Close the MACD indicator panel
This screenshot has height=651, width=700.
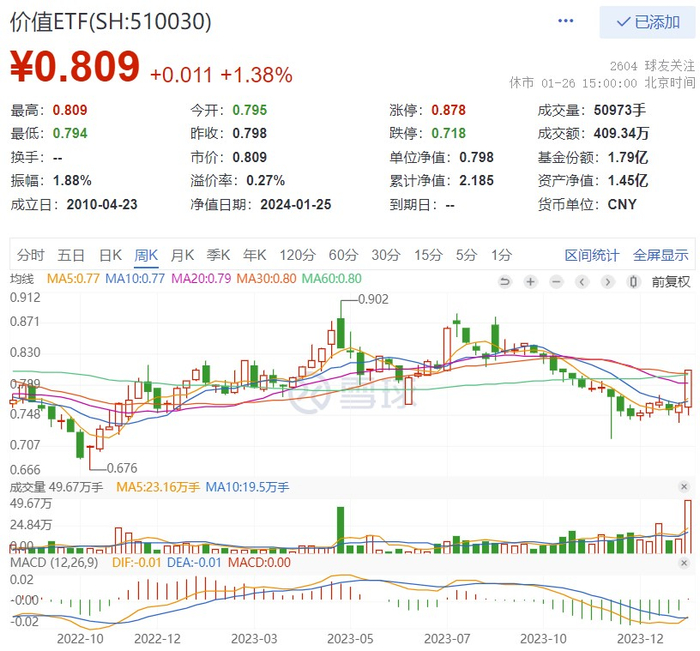683,563
